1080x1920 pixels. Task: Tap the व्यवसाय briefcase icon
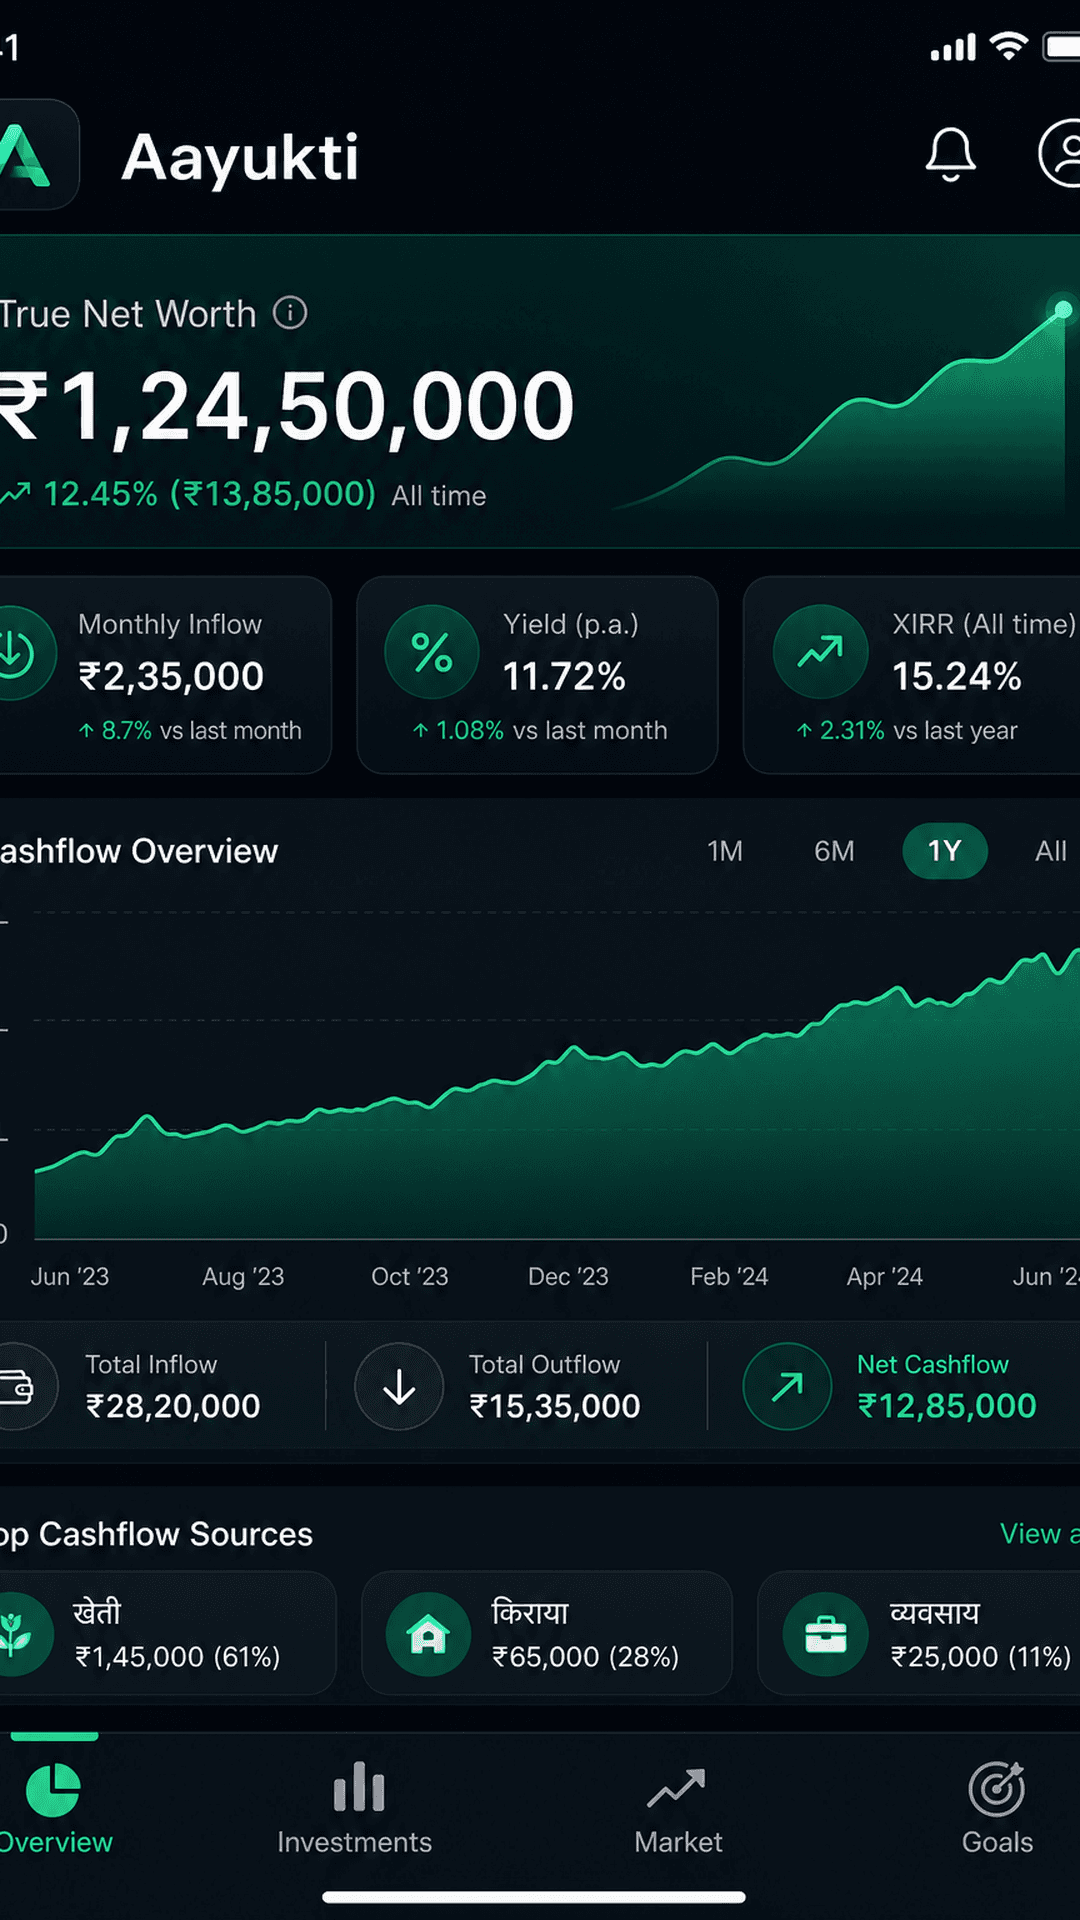tap(826, 1634)
